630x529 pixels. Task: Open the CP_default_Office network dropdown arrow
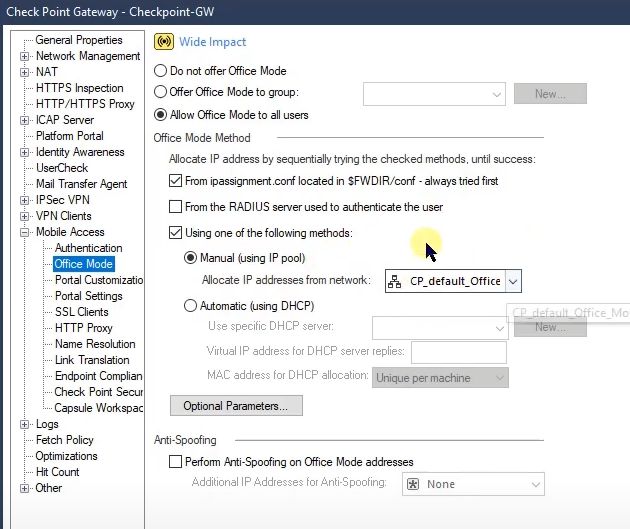[x=513, y=281]
